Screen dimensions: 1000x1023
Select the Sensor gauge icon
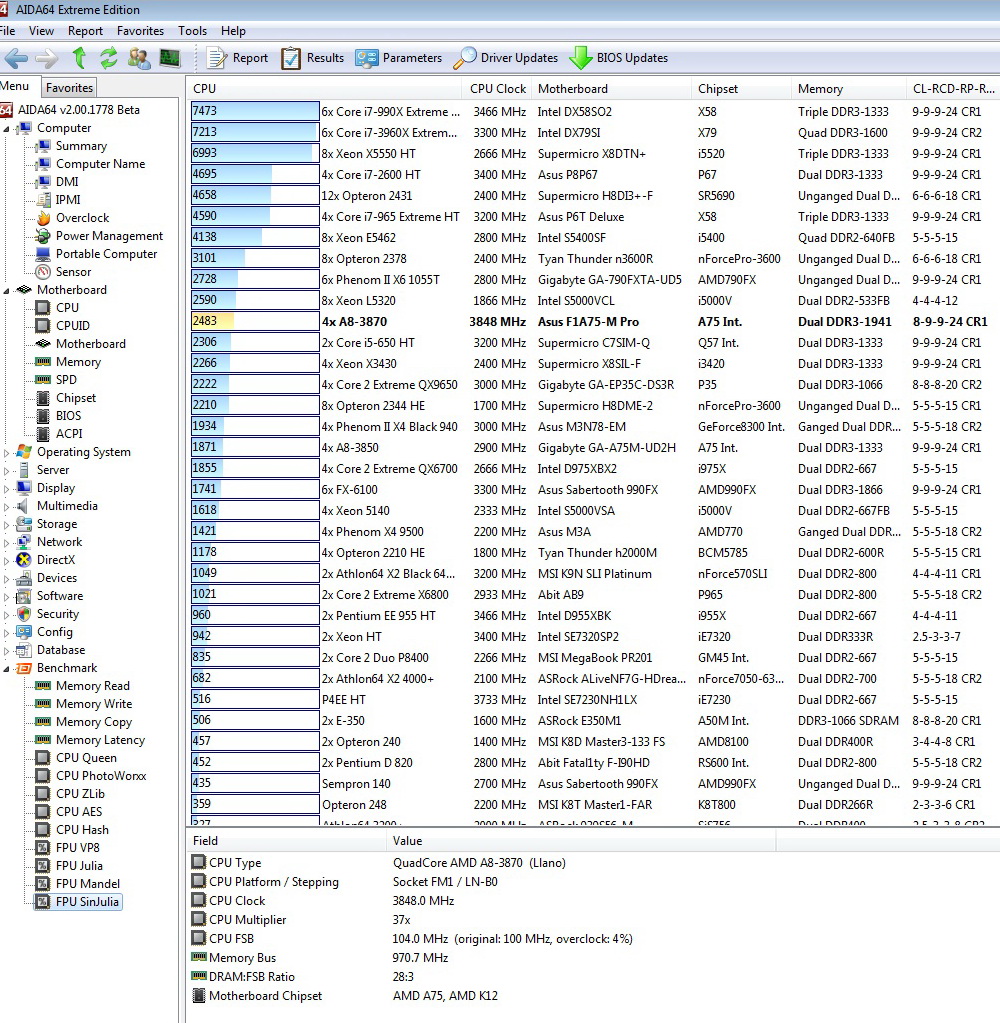pyautogui.click(x=43, y=271)
